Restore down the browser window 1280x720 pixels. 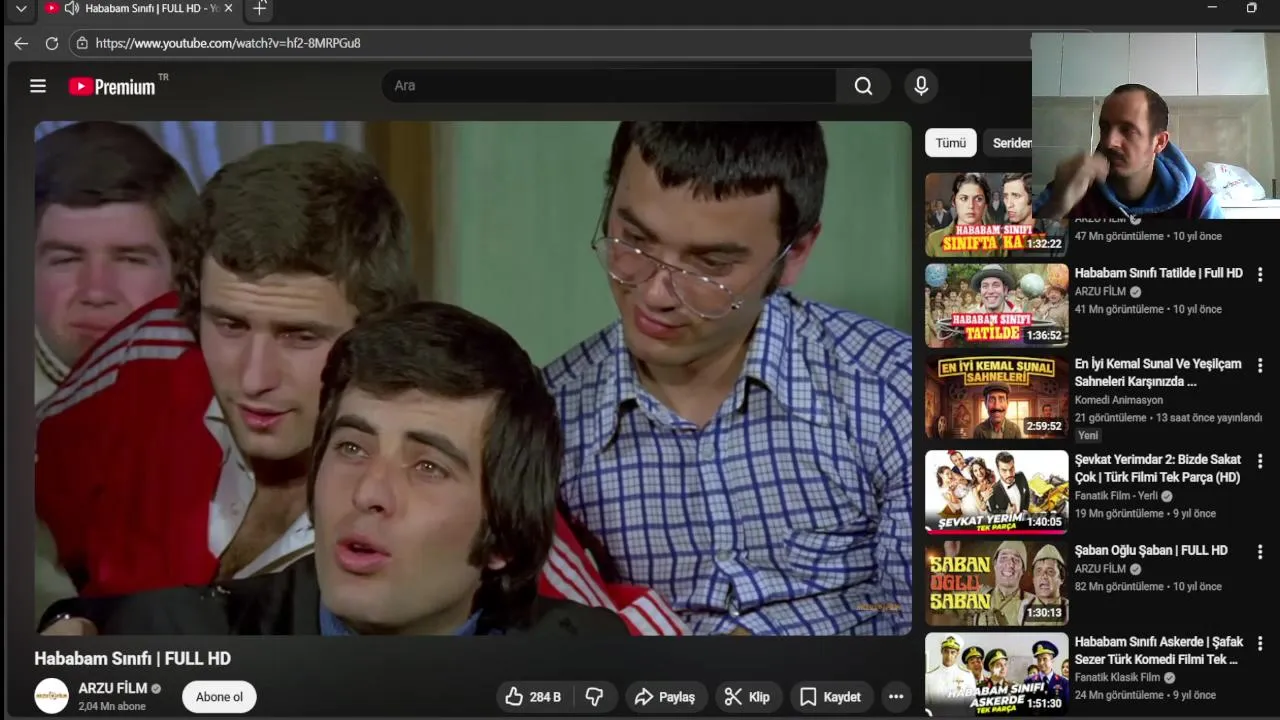click(x=1251, y=8)
